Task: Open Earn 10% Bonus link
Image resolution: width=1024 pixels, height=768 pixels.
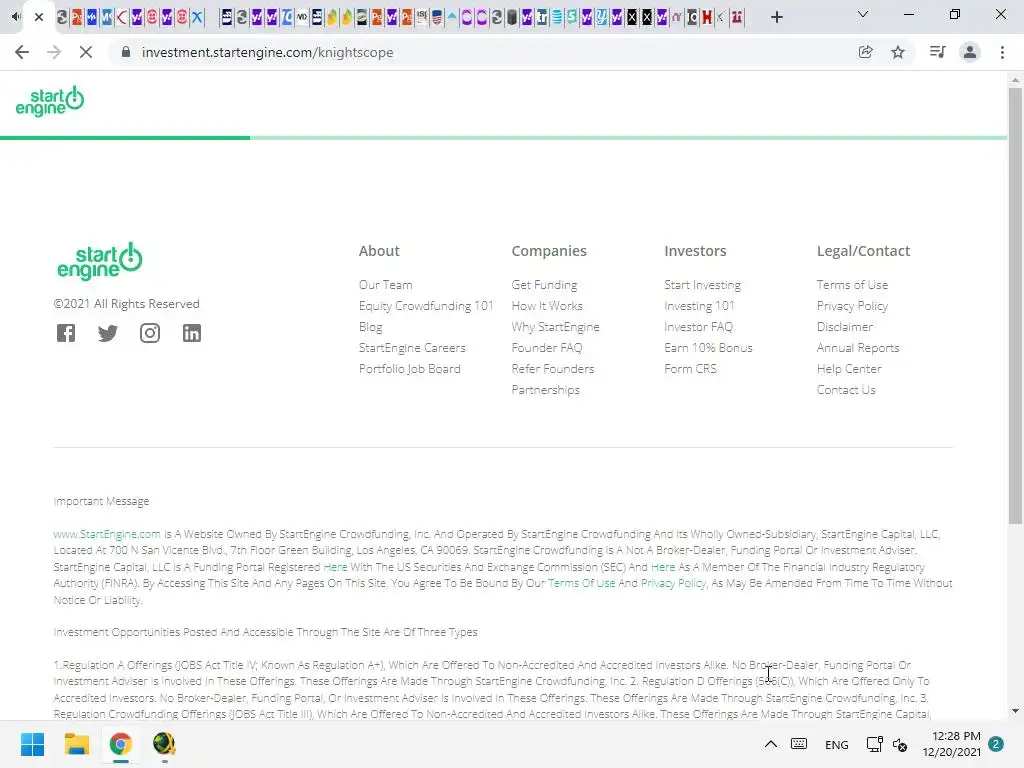Action: (x=708, y=347)
